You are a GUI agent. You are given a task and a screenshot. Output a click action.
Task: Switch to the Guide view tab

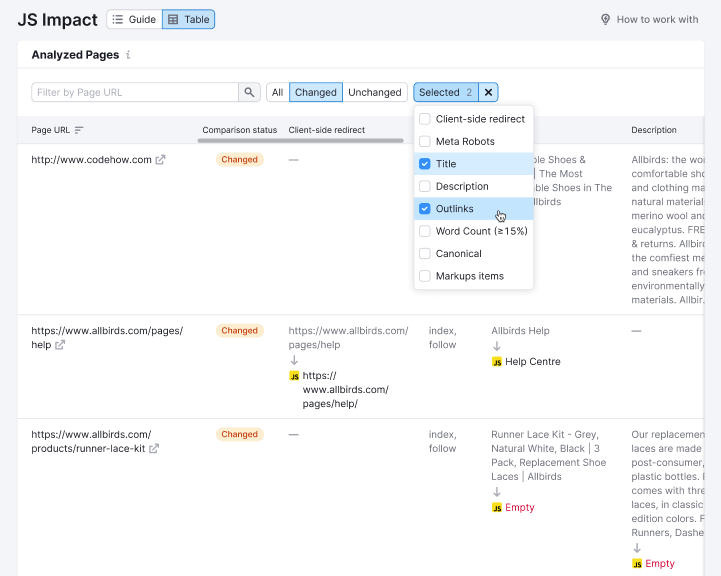click(134, 19)
